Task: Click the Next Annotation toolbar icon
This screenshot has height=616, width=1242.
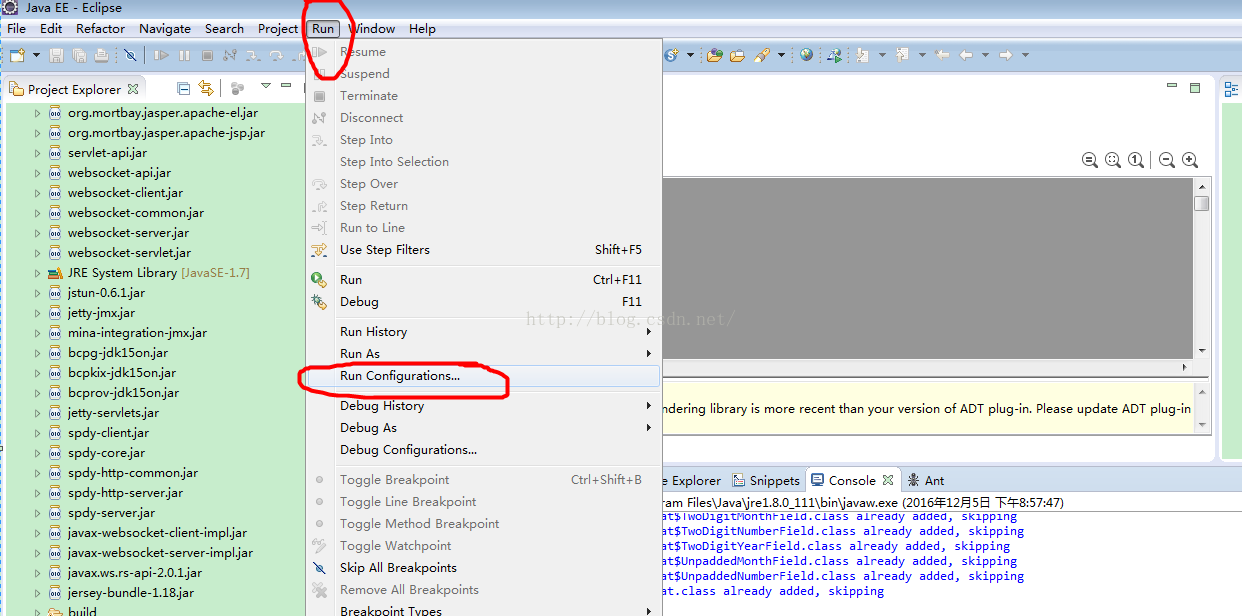Action: pyautogui.click(x=864, y=55)
